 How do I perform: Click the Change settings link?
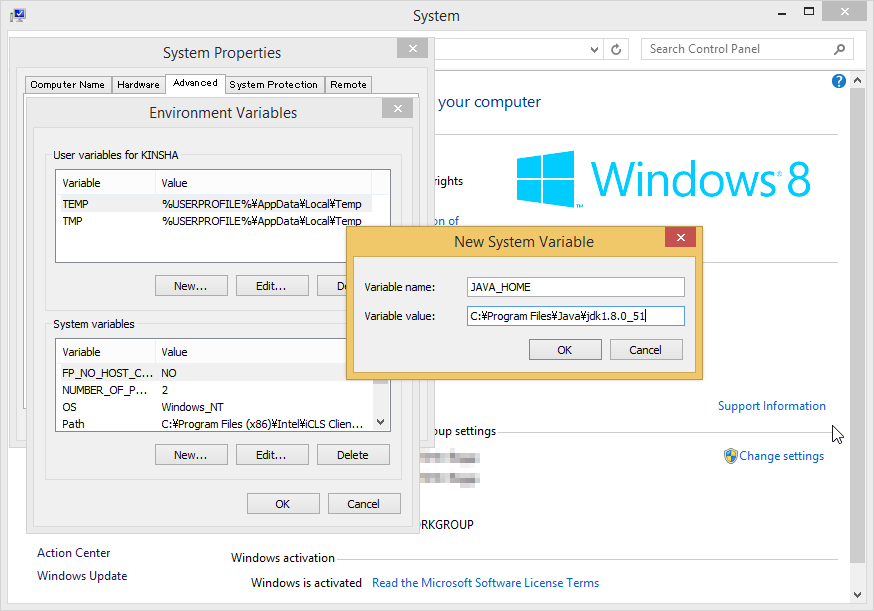point(781,456)
